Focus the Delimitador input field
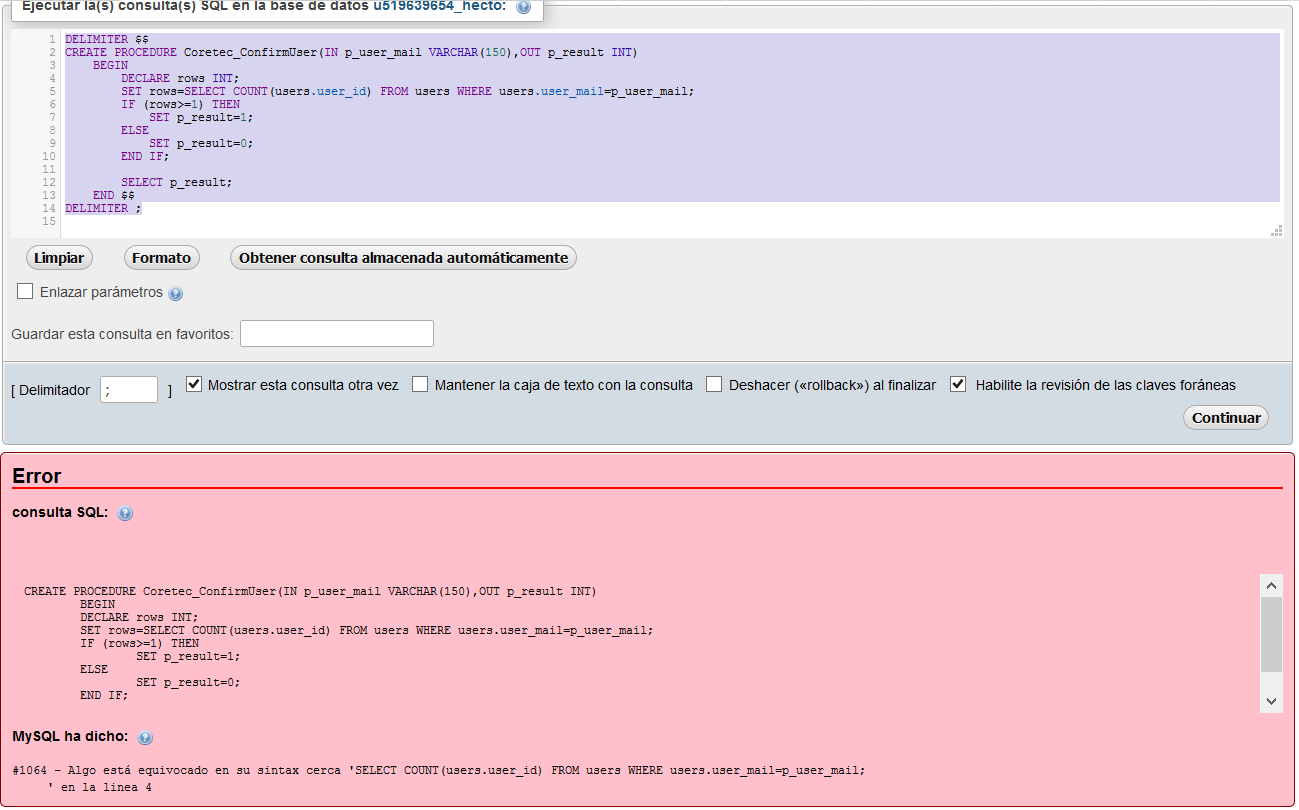1299x810 pixels. [129, 390]
